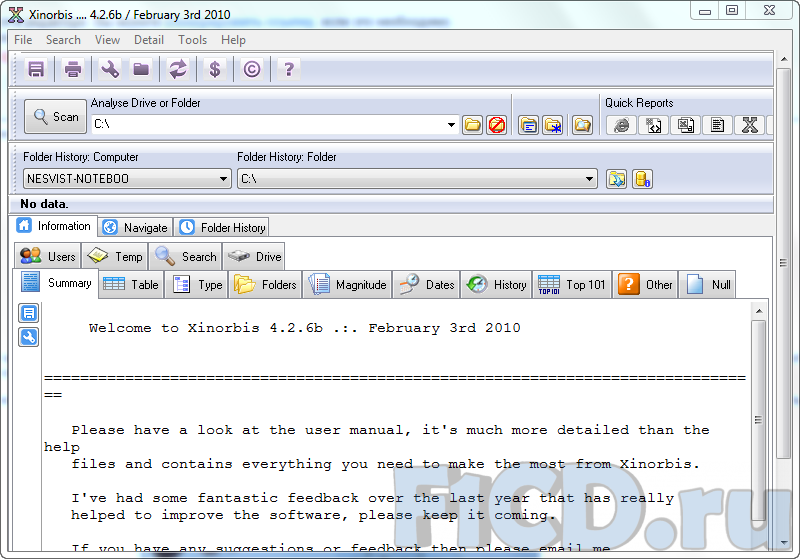
Task: Click the copyright symbol toolbar icon
Action: [252, 69]
